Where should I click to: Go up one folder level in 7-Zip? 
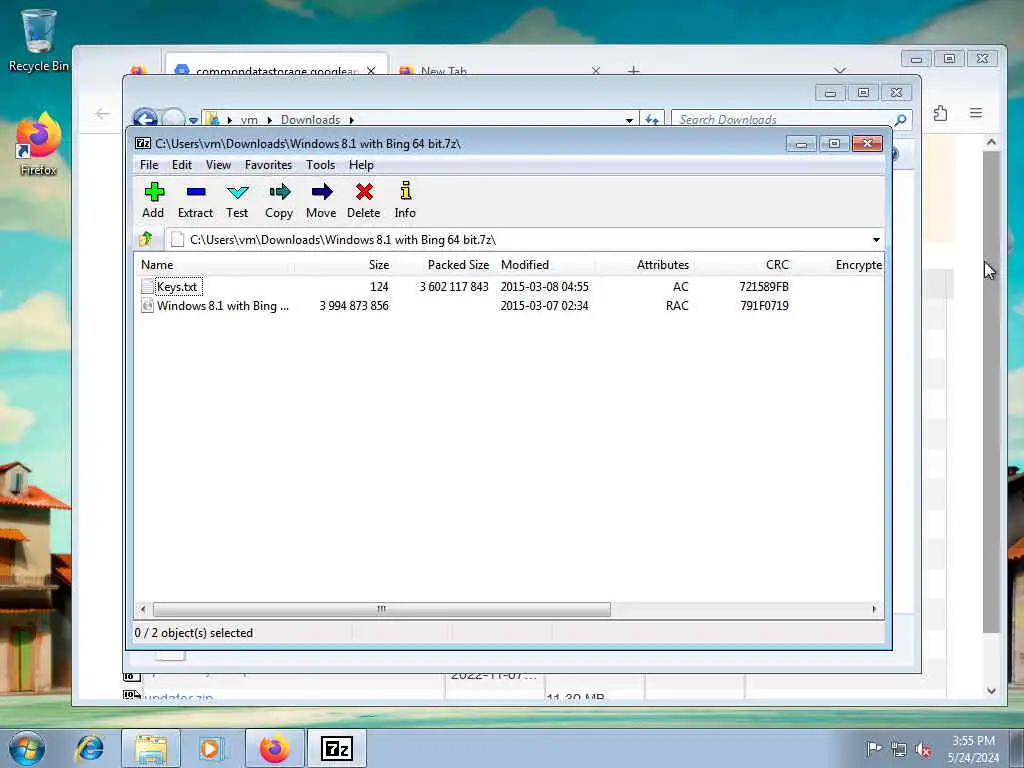click(146, 239)
